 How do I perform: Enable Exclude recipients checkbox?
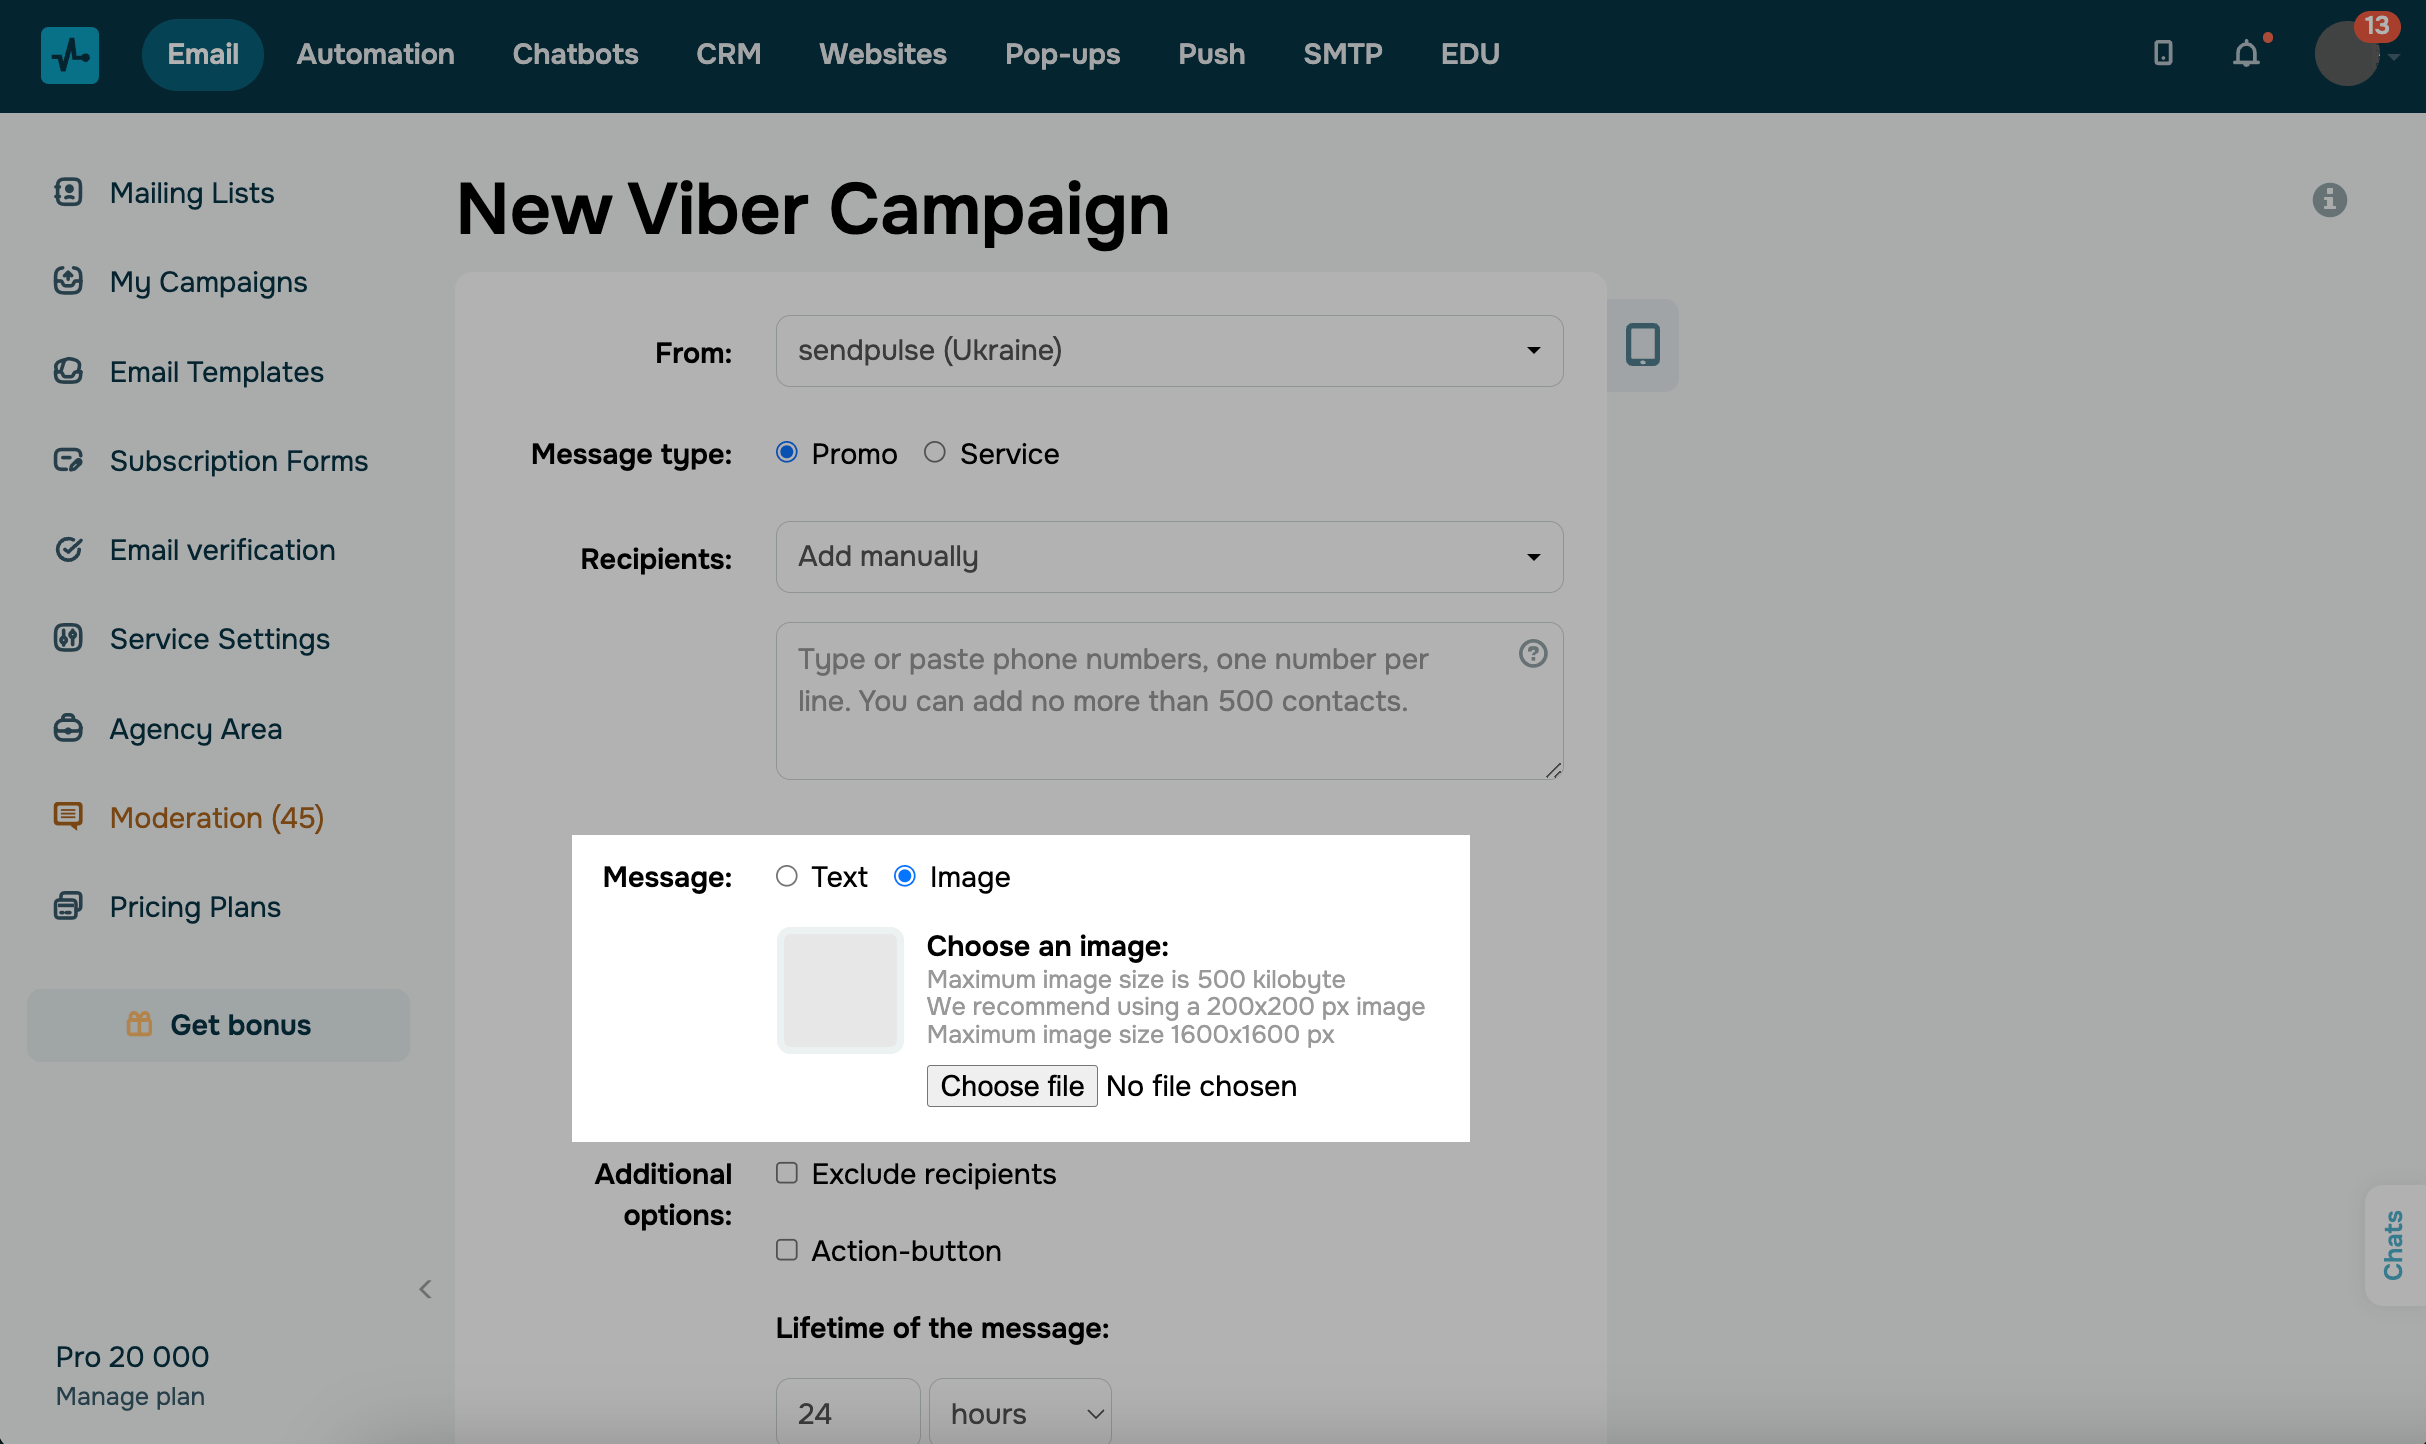click(787, 1173)
